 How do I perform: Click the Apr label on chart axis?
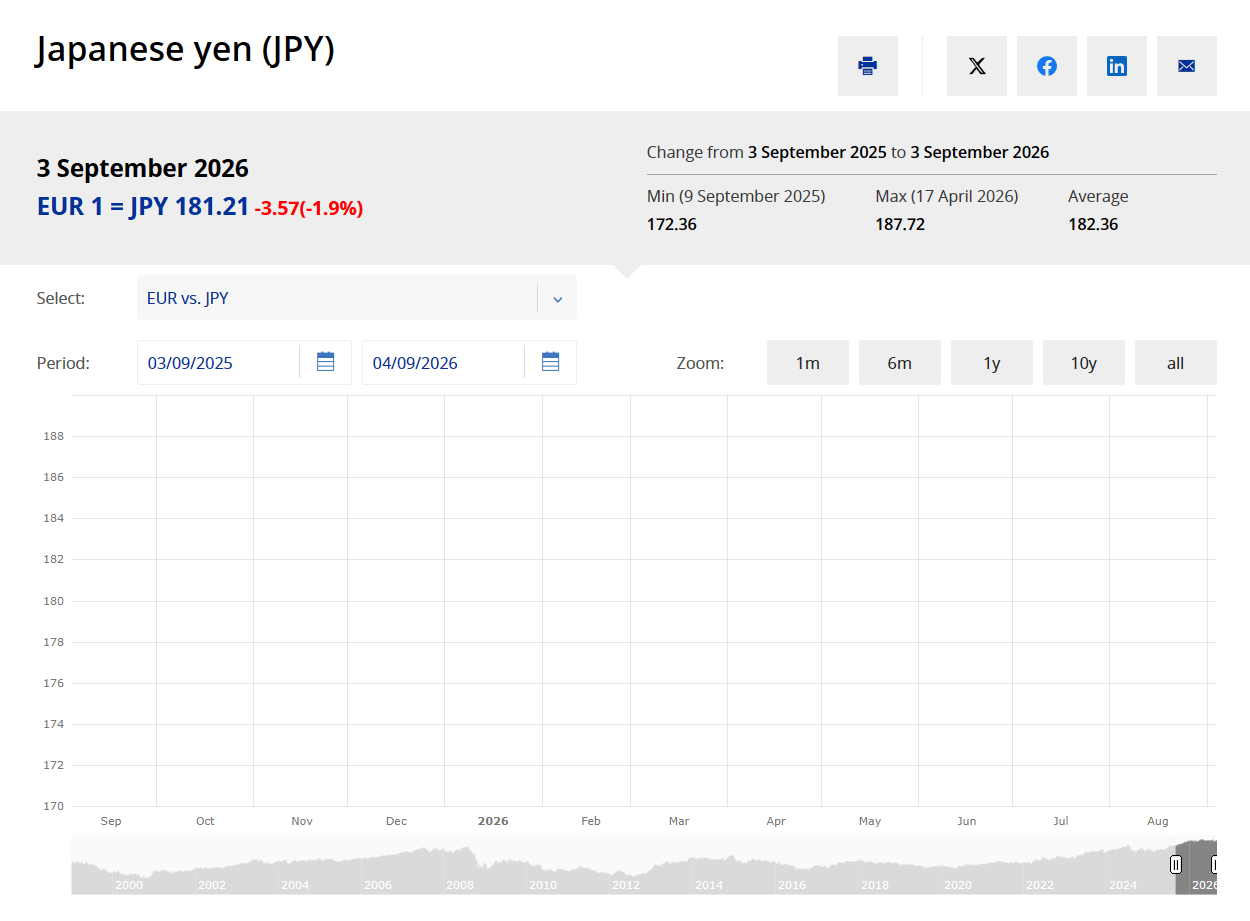tap(776, 821)
